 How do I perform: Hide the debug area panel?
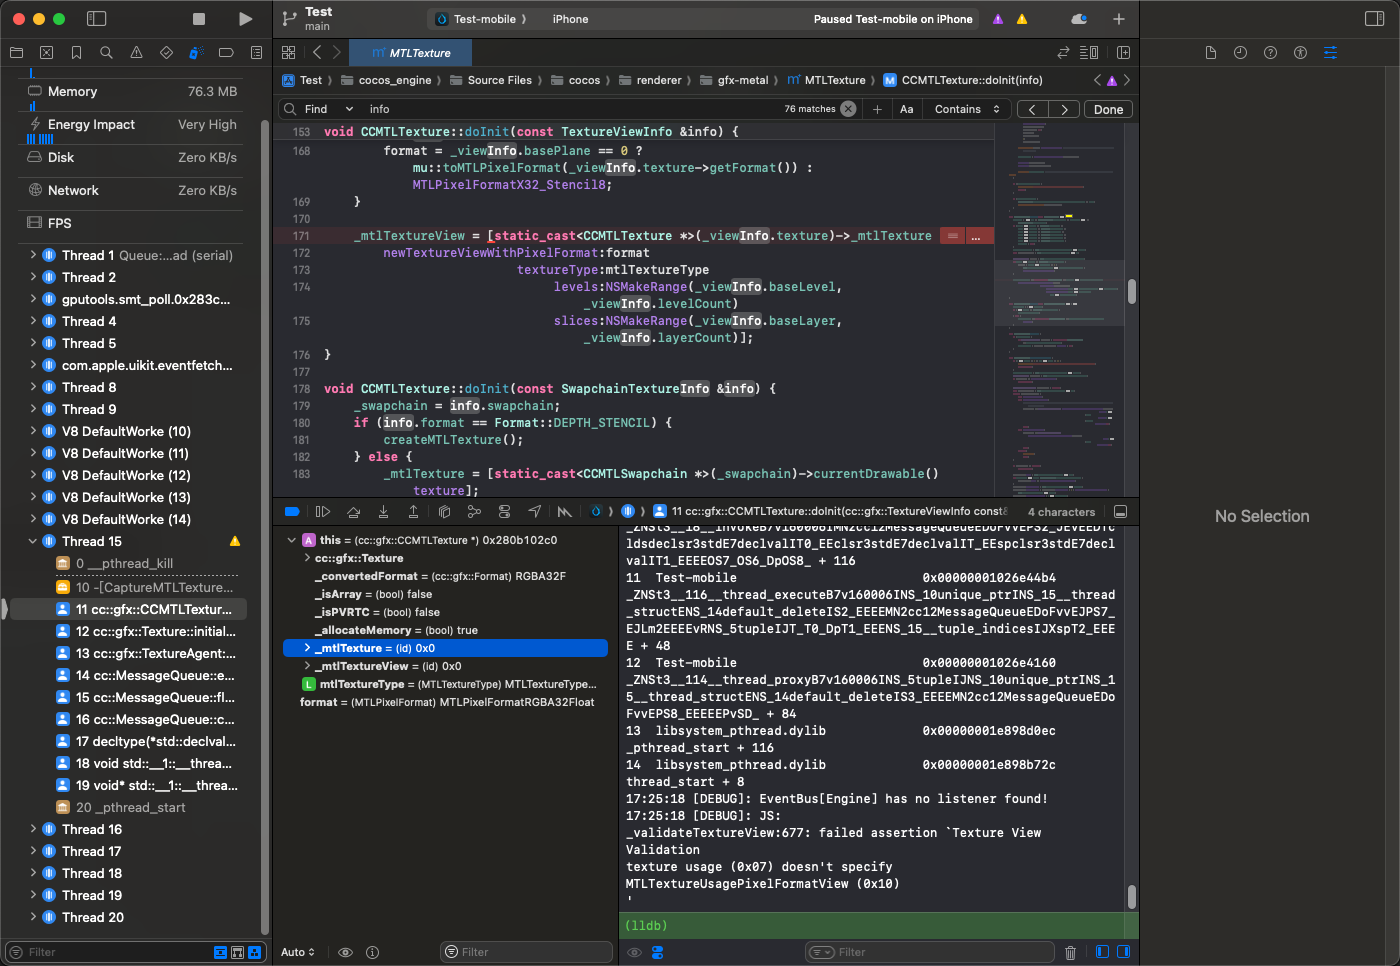point(1121,511)
